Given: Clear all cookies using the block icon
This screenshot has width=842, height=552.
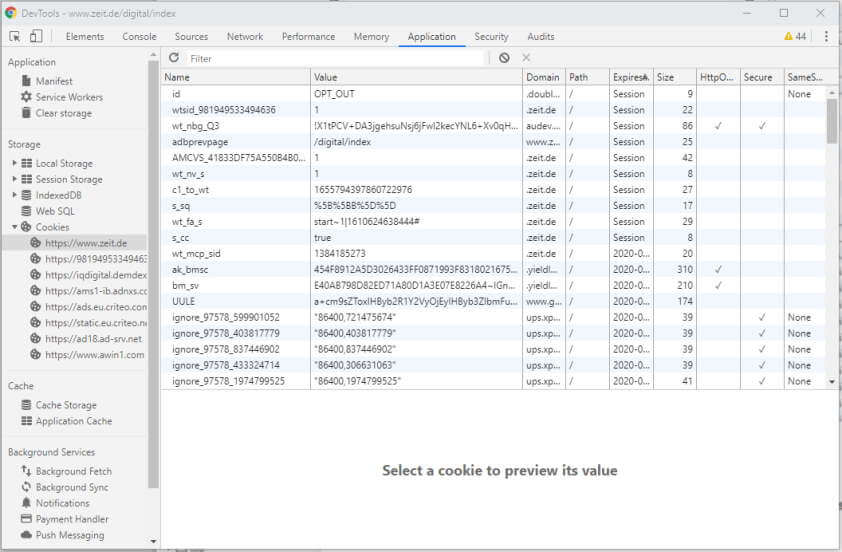Looking at the screenshot, I should coord(504,58).
